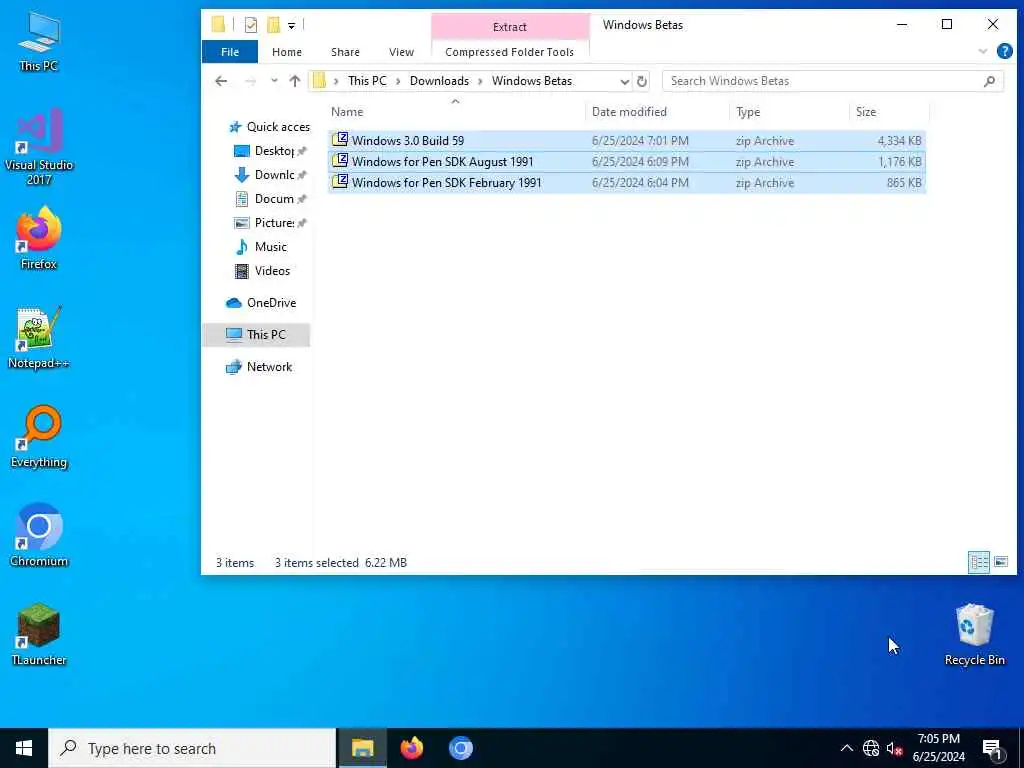Refresh the Windows Betas folder
1024x768 pixels.
tap(642, 81)
